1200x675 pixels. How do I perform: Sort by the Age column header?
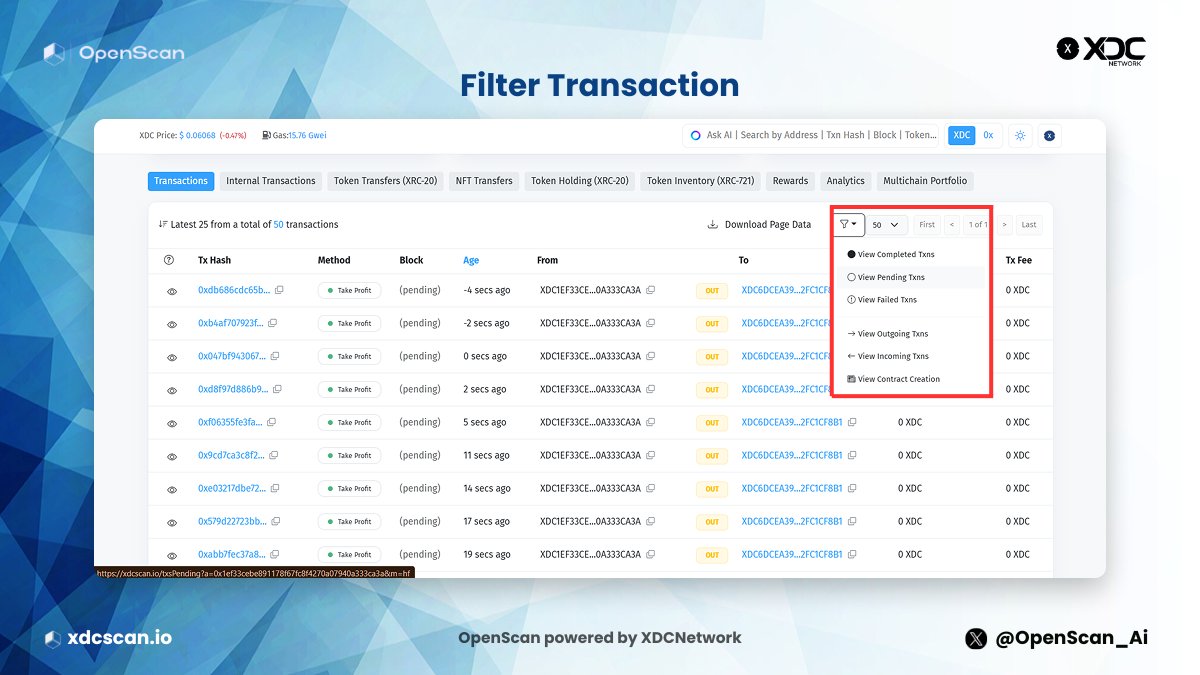[x=471, y=260]
